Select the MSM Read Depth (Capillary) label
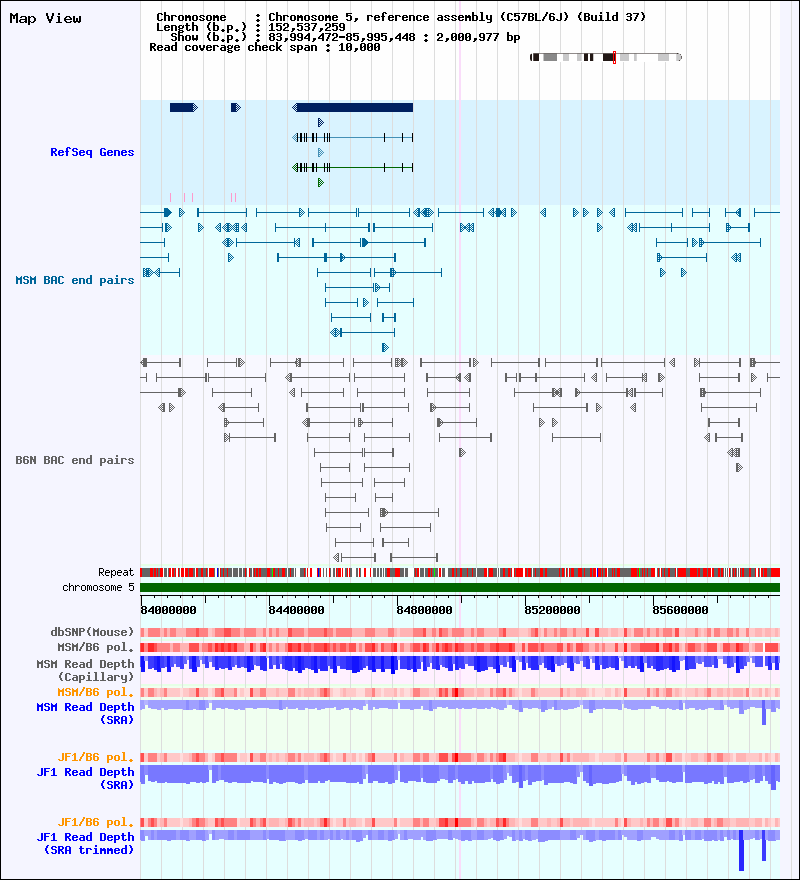This screenshot has height=880, width=800. point(85,670)
